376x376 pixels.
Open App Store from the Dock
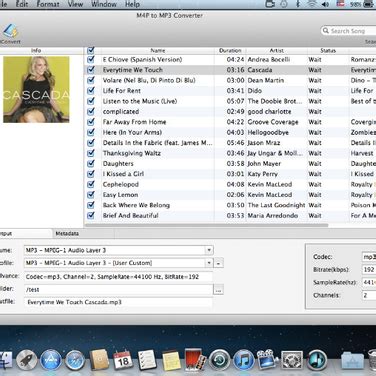[51, 360]
